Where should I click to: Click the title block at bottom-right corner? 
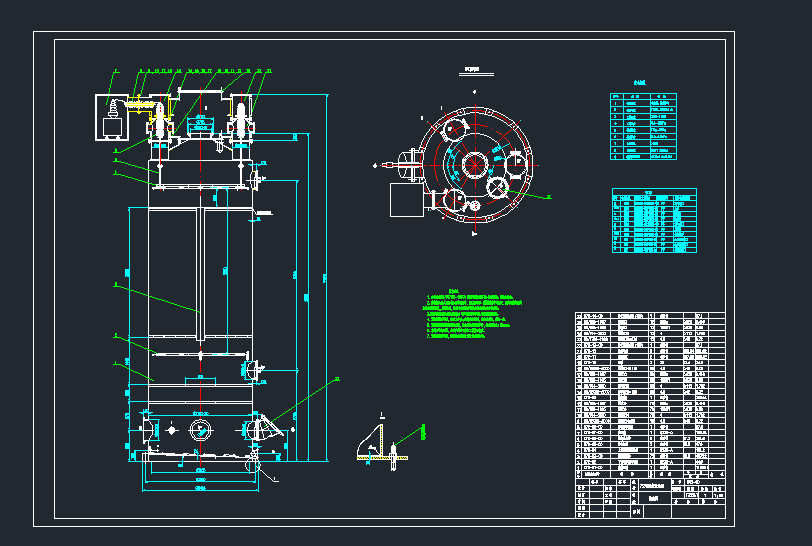tap(649, 497)
